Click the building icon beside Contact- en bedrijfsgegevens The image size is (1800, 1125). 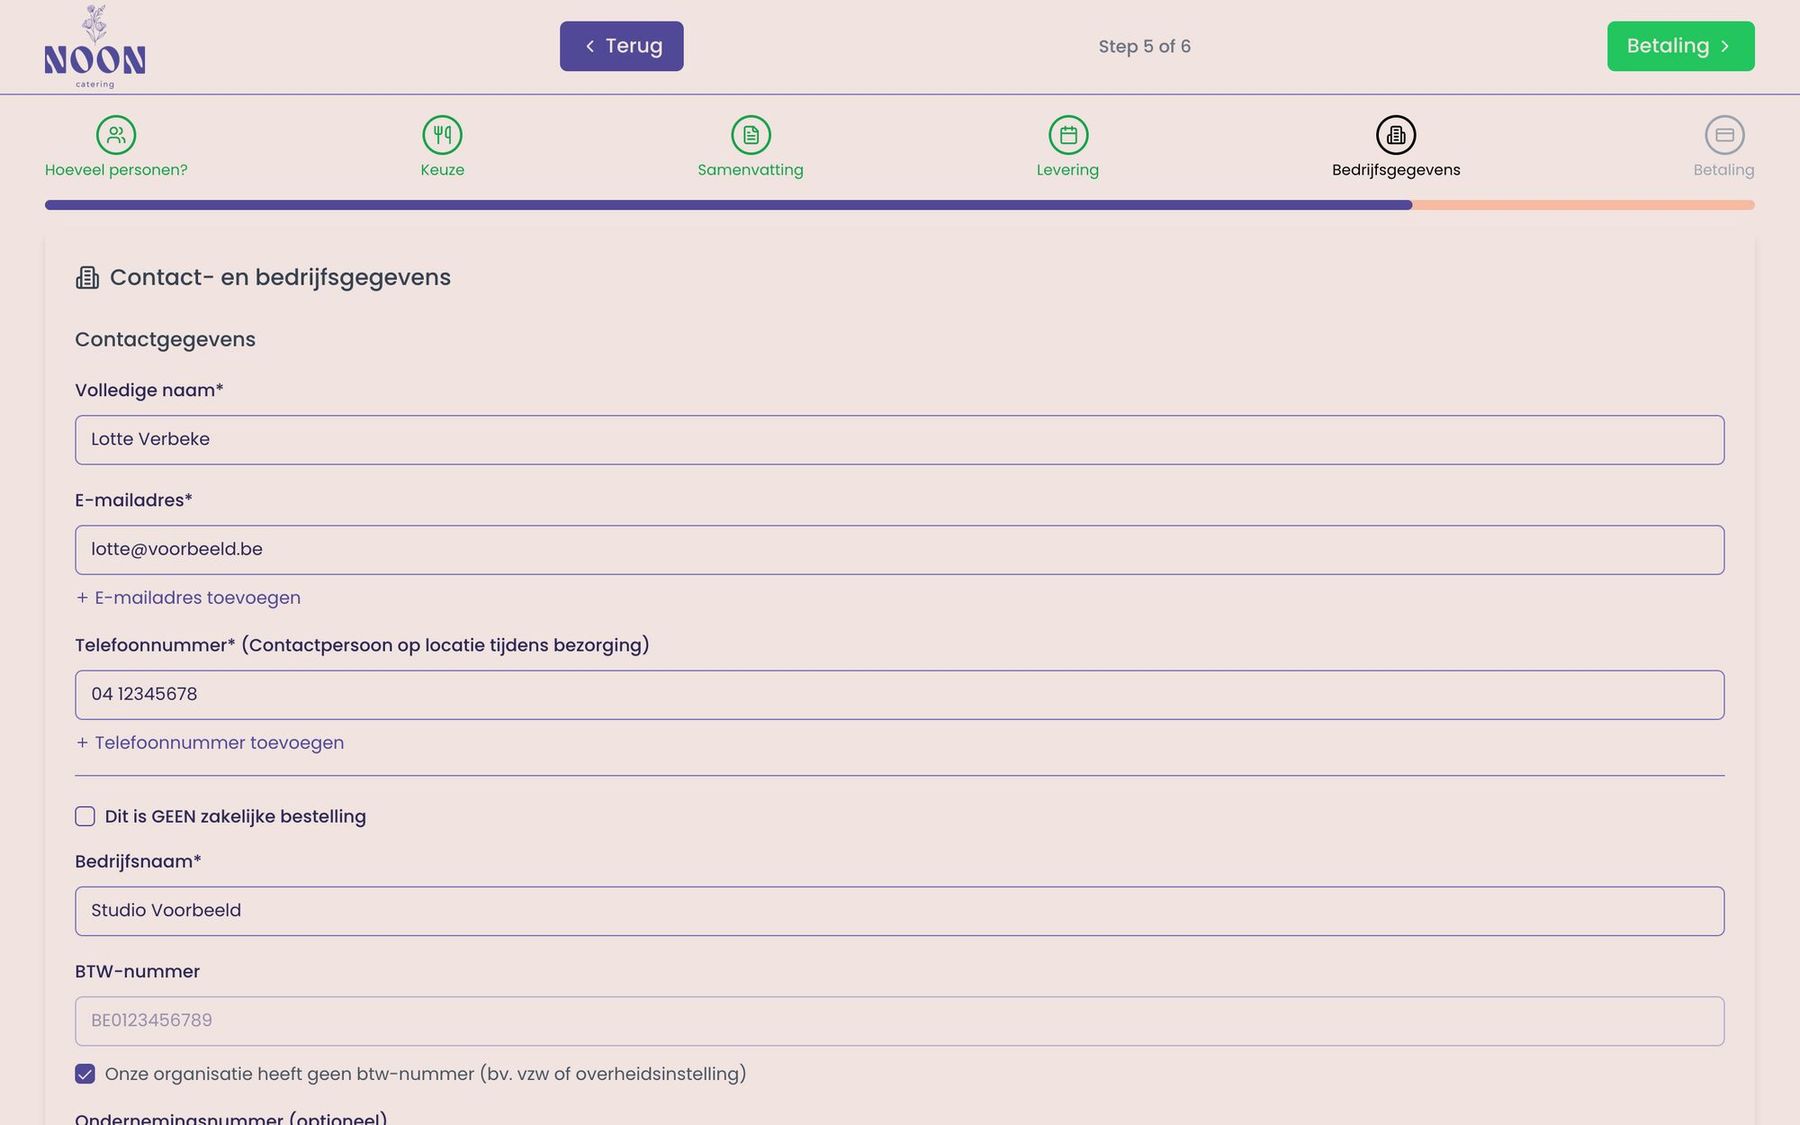coord(88,278)
